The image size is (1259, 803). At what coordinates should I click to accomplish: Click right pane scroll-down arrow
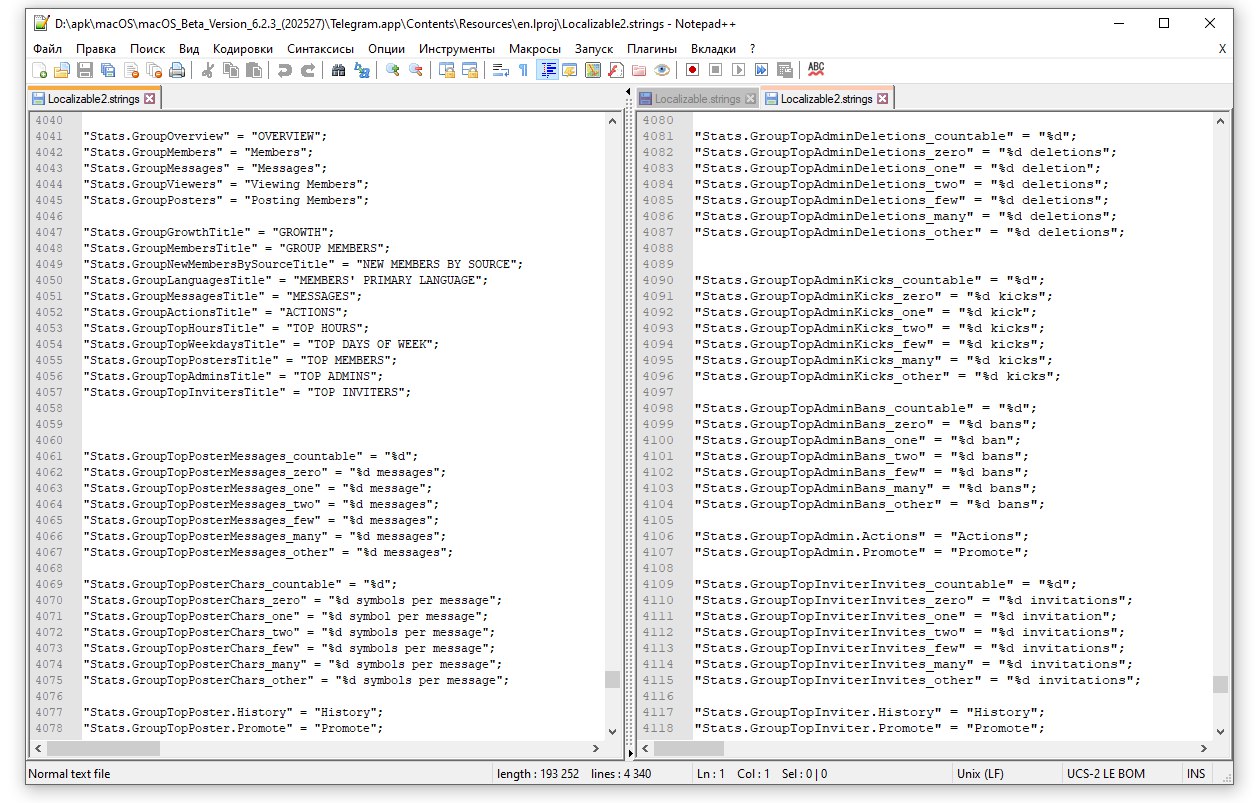coord(1220,731)
